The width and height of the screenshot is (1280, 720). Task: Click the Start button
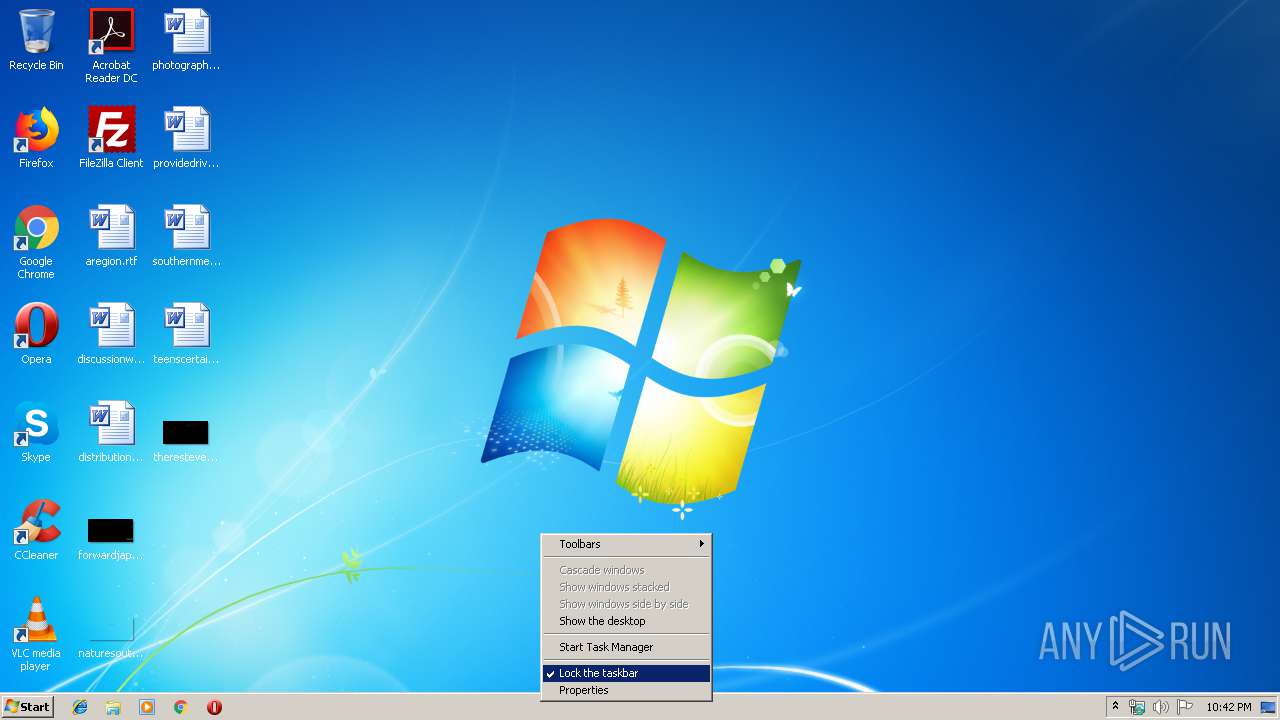click(27, 707)
